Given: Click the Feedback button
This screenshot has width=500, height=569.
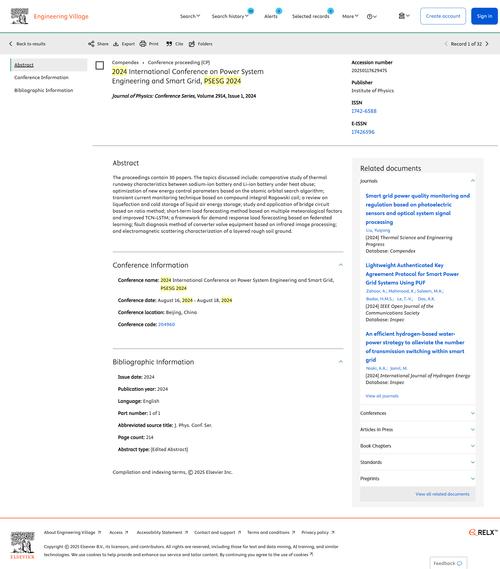Looking at the screenshot, I should click(x=448, y=563).
